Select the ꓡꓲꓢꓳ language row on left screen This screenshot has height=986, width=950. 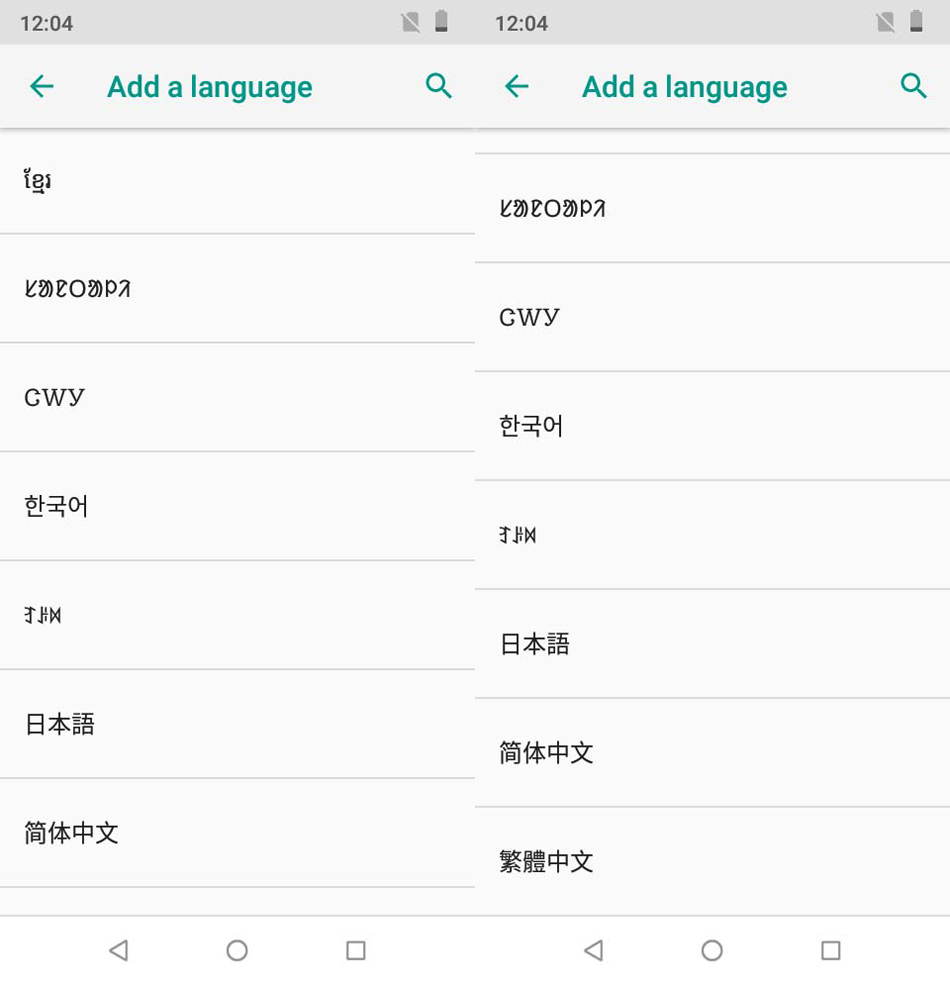(237, 289)
